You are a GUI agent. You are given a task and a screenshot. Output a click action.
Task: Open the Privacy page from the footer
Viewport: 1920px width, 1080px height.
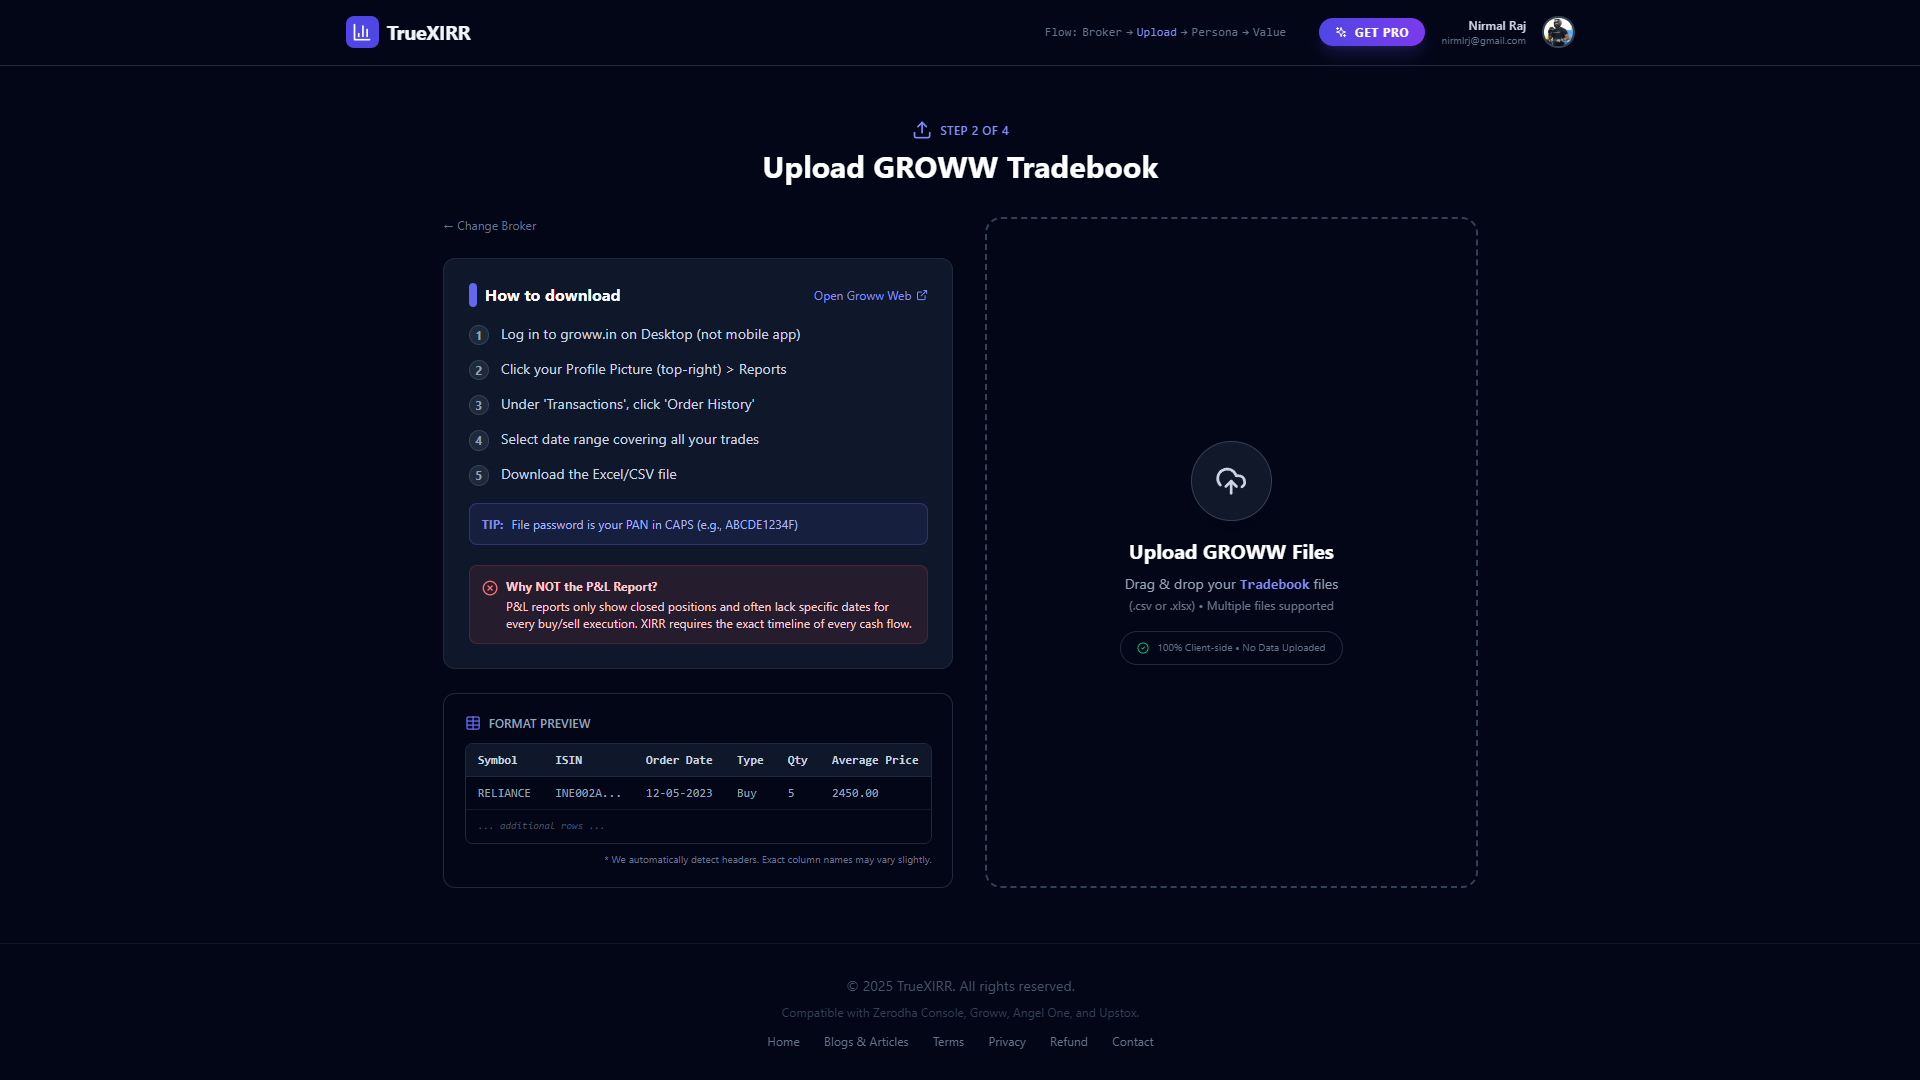pos(1007,1041)
